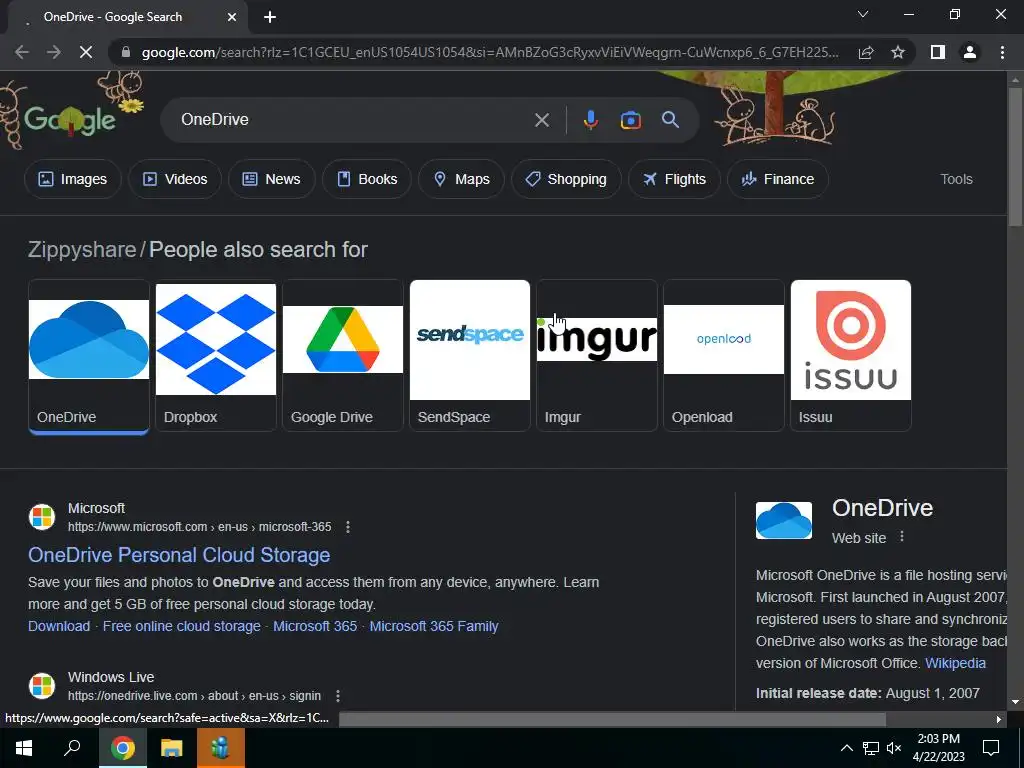
Task: Click the horizontal scrollbar at page bottom
Action: [612, 719]
